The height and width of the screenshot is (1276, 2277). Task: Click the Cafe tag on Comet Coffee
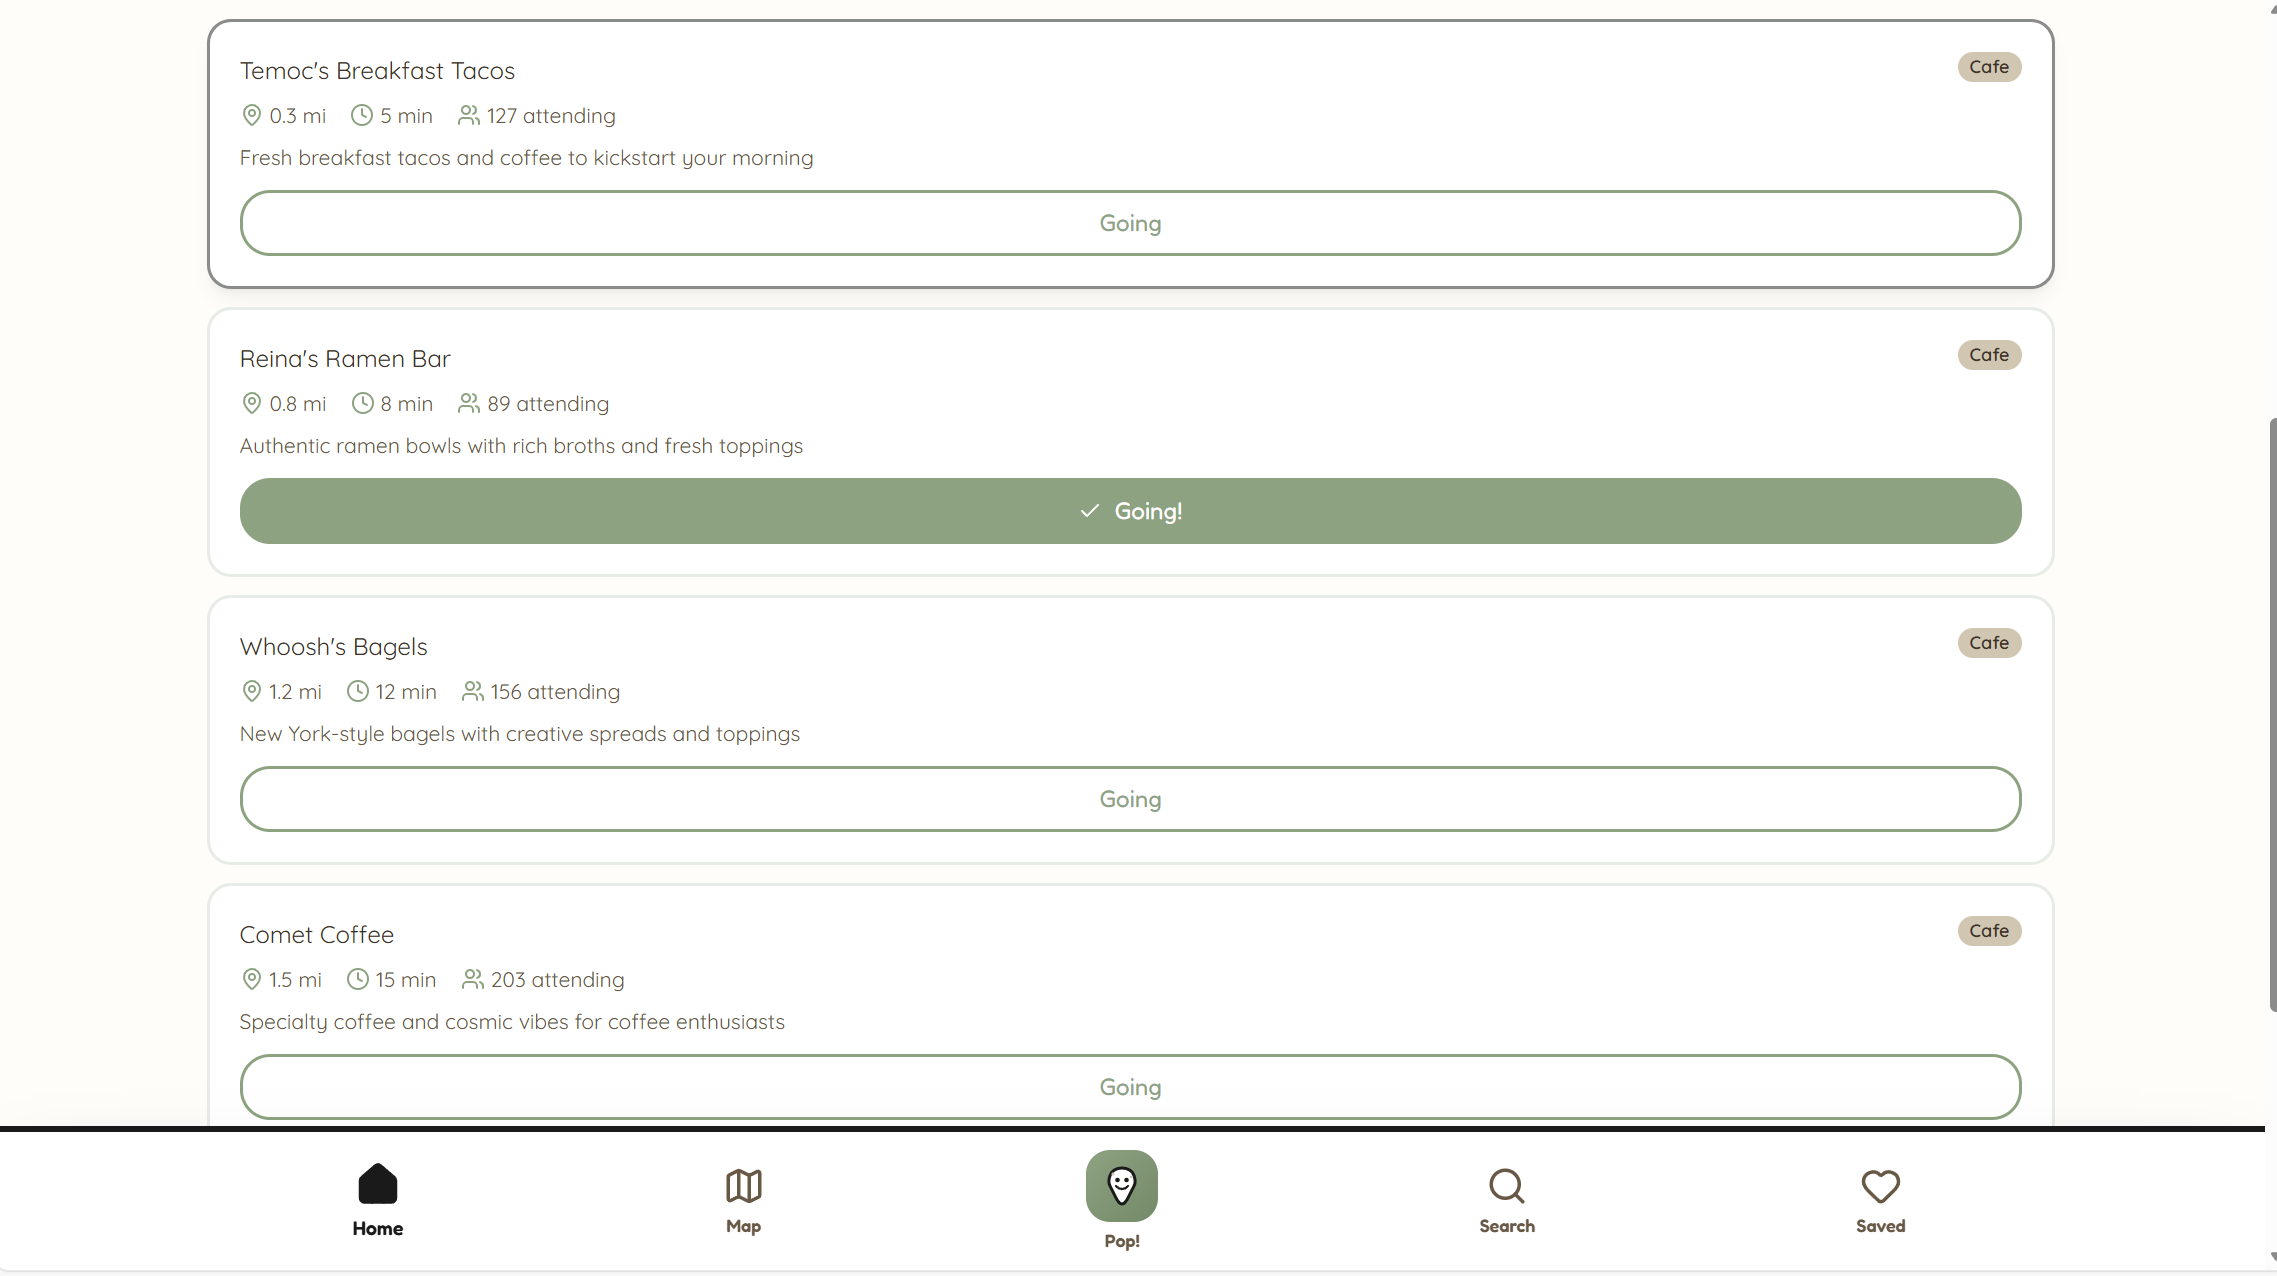click(x=1988, y=931)
